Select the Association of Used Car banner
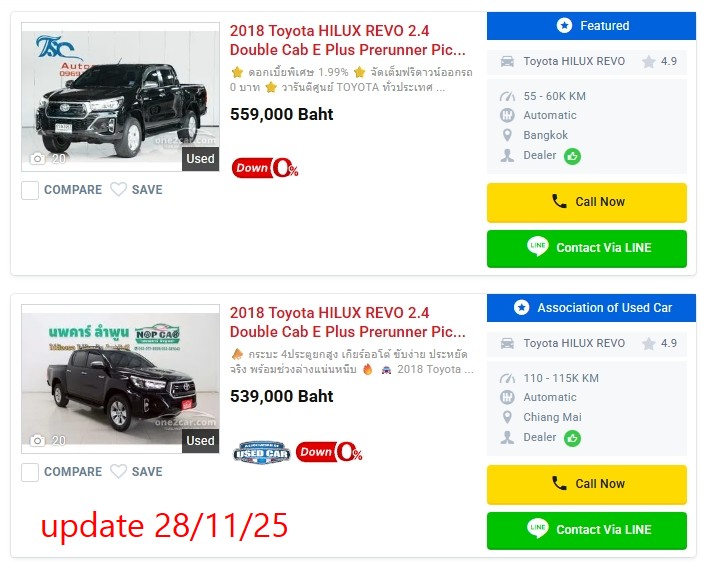This screenshot has width=711, height=573. click(591, 308)
